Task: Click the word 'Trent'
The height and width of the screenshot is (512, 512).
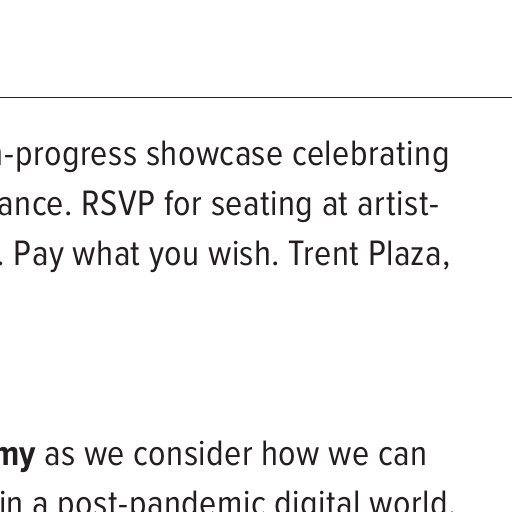Action: (x=323, y=254)
